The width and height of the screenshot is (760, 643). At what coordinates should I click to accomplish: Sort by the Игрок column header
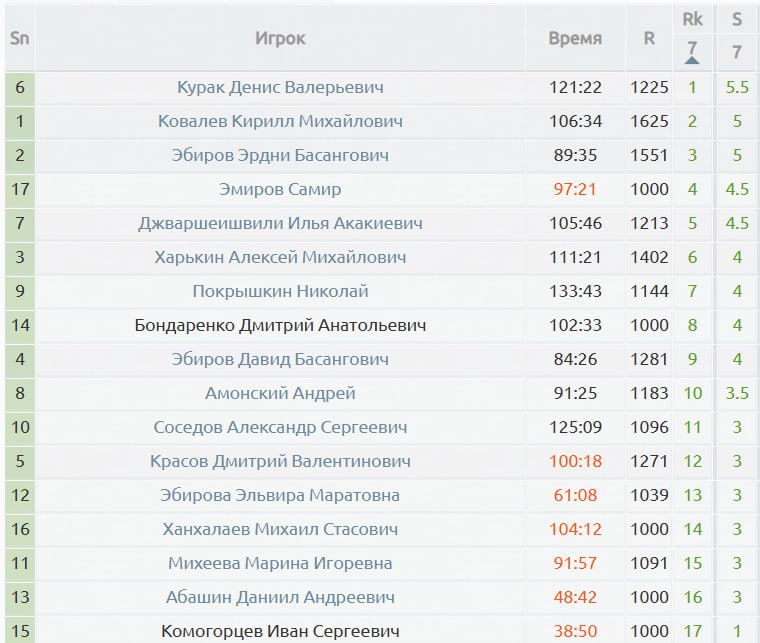pos(280,38)
